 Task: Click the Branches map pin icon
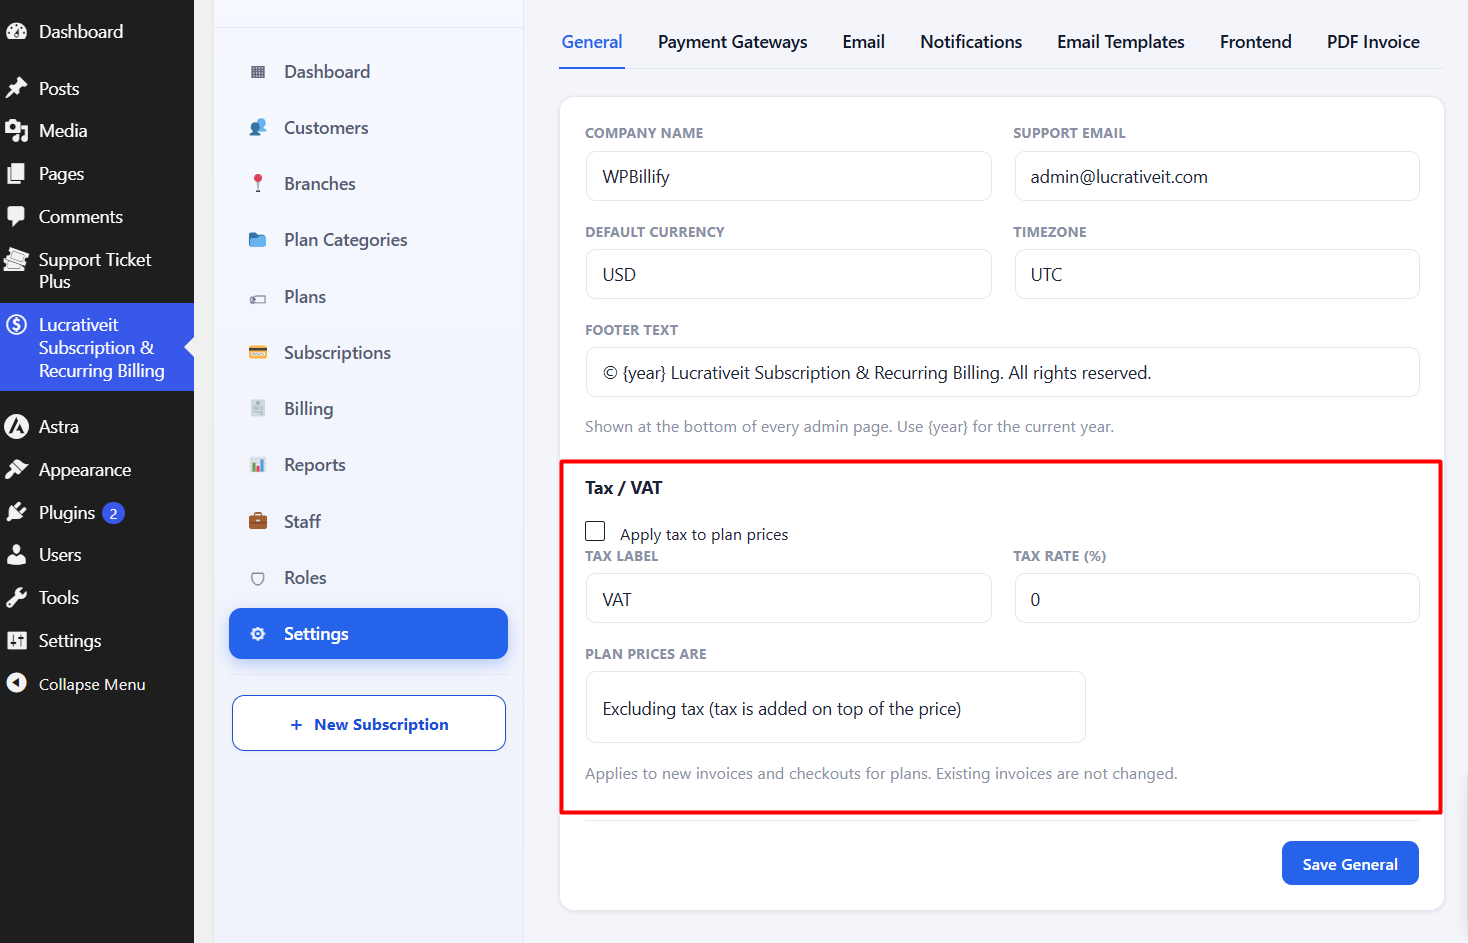(x=258, y=184)
